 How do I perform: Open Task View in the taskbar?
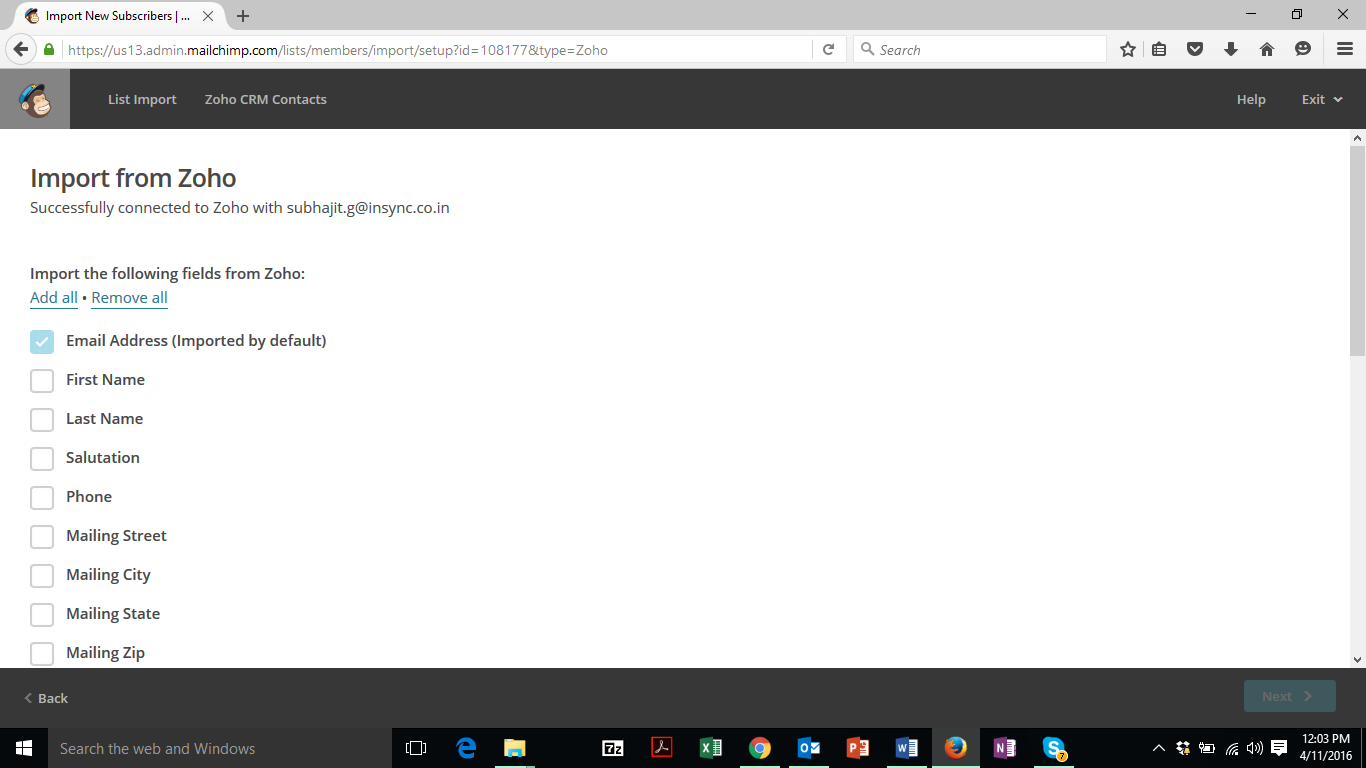tap(416, 748)
